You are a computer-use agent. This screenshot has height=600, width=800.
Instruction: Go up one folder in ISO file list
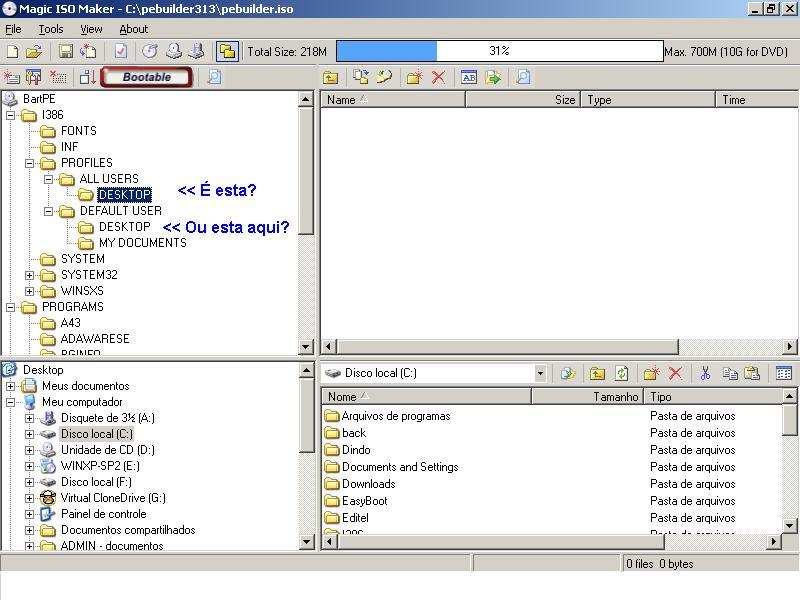[331, 77]
